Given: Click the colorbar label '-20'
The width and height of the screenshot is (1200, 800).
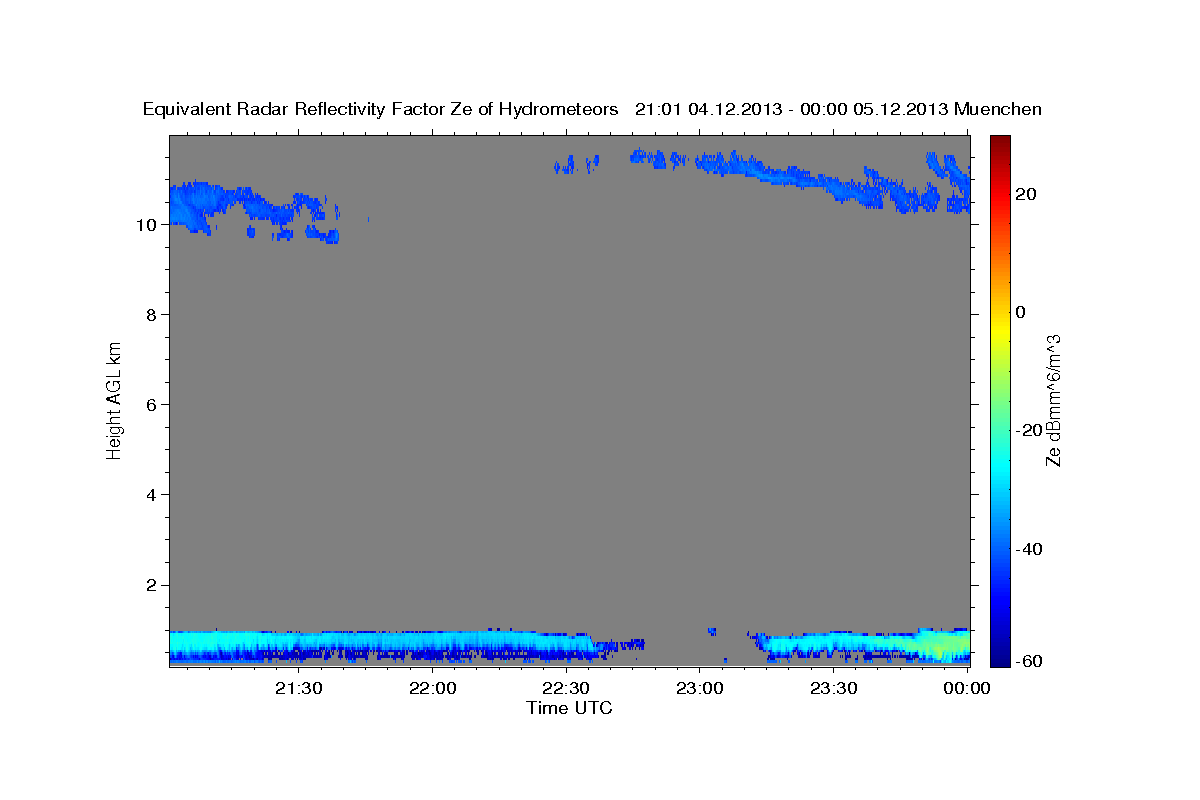Looking at the screenshot, I should point(1030,430).
